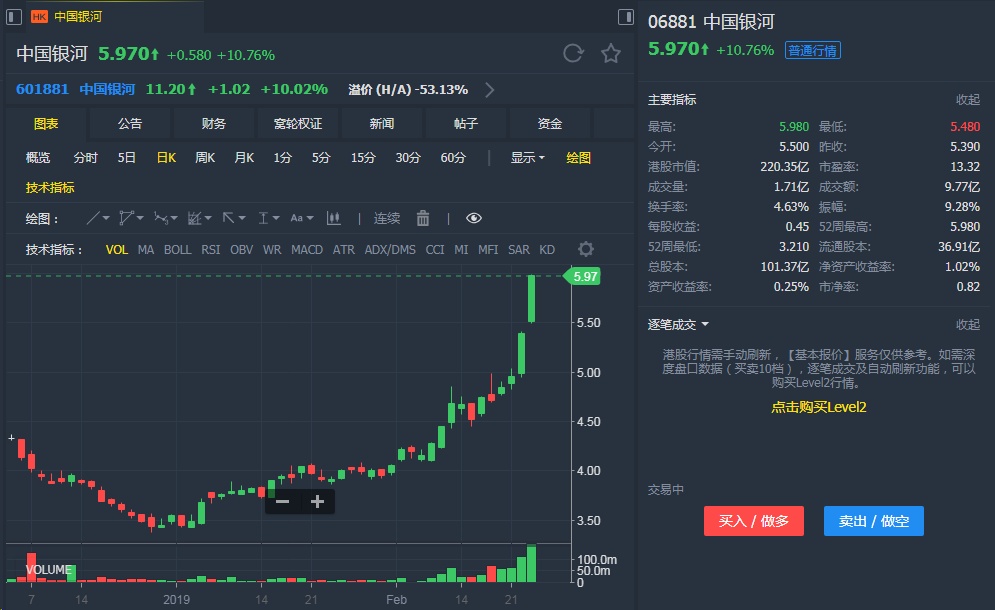
Task: Toggle the SAR indicator
Action: [x=518, y=249]
